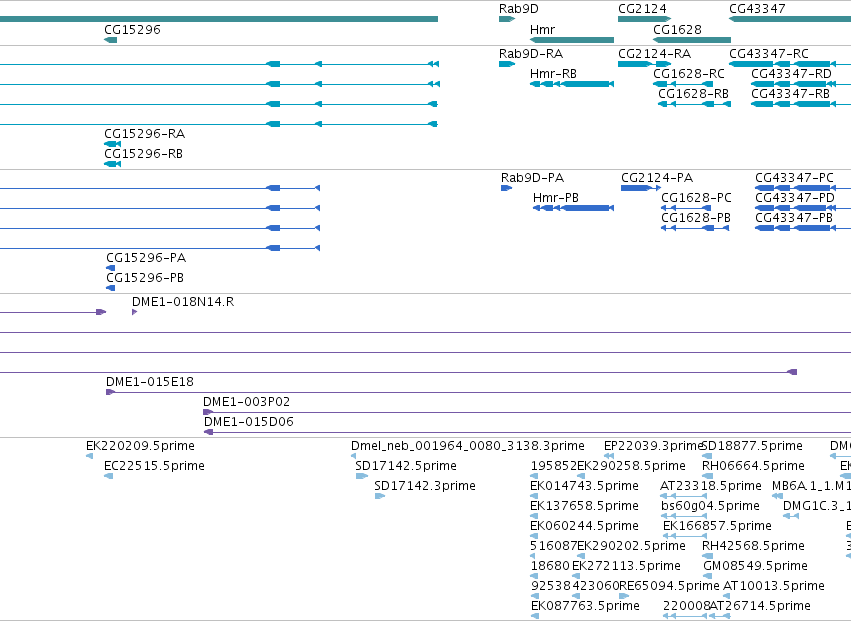Select EST EK290202.5prime

[x=631, y=547]
